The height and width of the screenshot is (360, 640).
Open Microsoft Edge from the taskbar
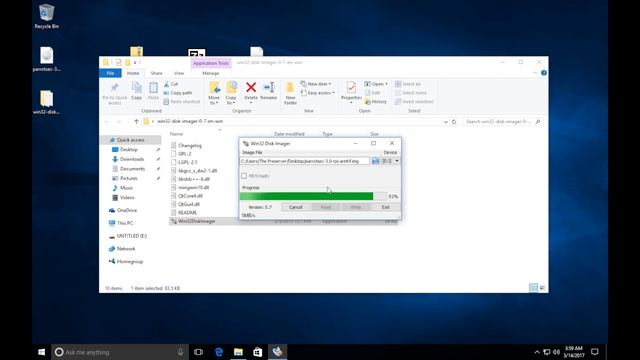219,352
